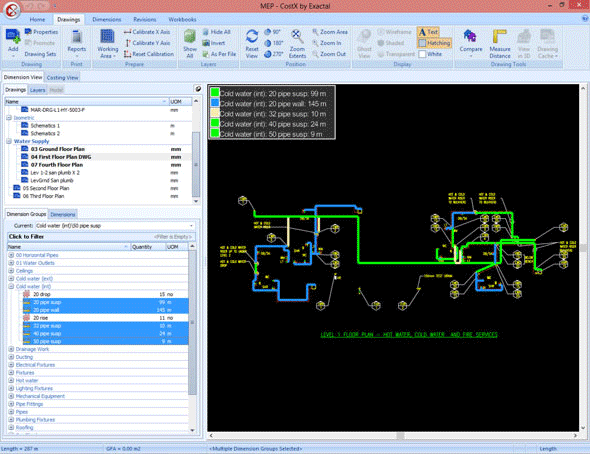This screenshot has height=454, width=590.
Task: Collapse the Cold water (int) group
Action: (x=11, y=286)
